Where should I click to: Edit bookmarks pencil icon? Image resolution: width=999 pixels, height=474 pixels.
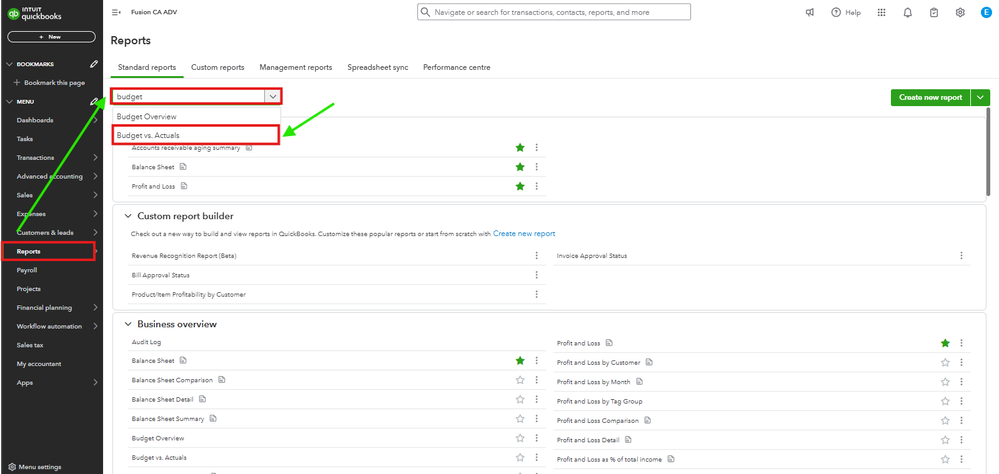[94, 64]
